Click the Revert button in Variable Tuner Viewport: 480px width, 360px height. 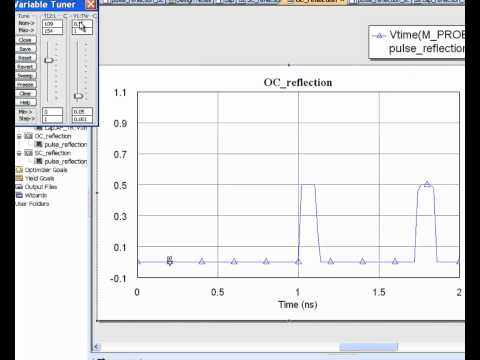pos(25,67)
